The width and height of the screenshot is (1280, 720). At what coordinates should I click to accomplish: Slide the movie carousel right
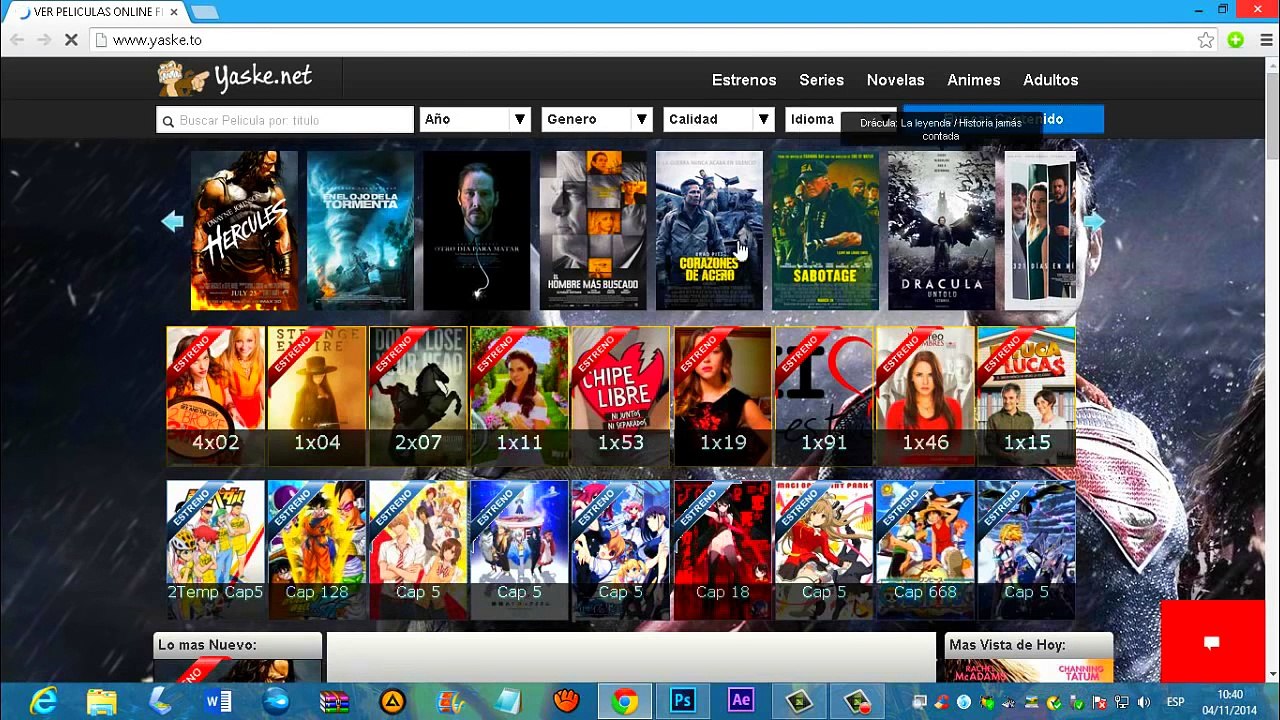(x=1094, y=222)
